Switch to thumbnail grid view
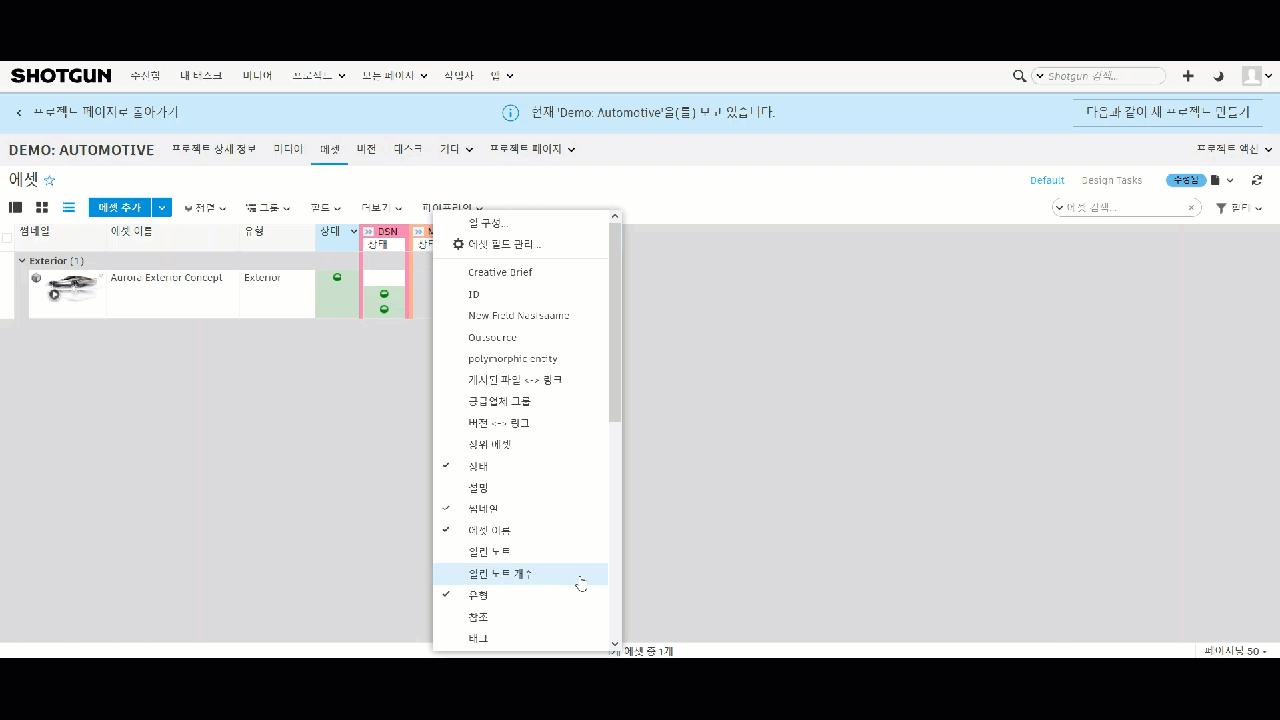The image size is (1280, 720). [x=41, y=207]
